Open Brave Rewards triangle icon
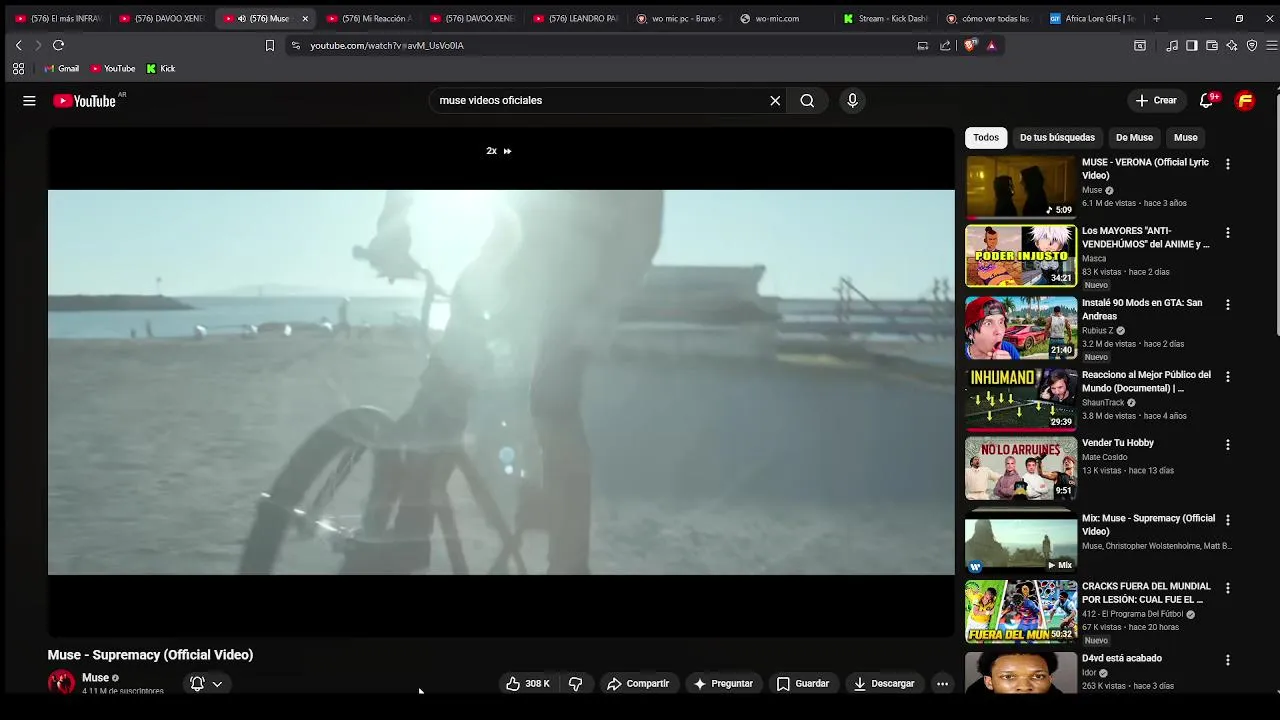 [x=991, y=45]
